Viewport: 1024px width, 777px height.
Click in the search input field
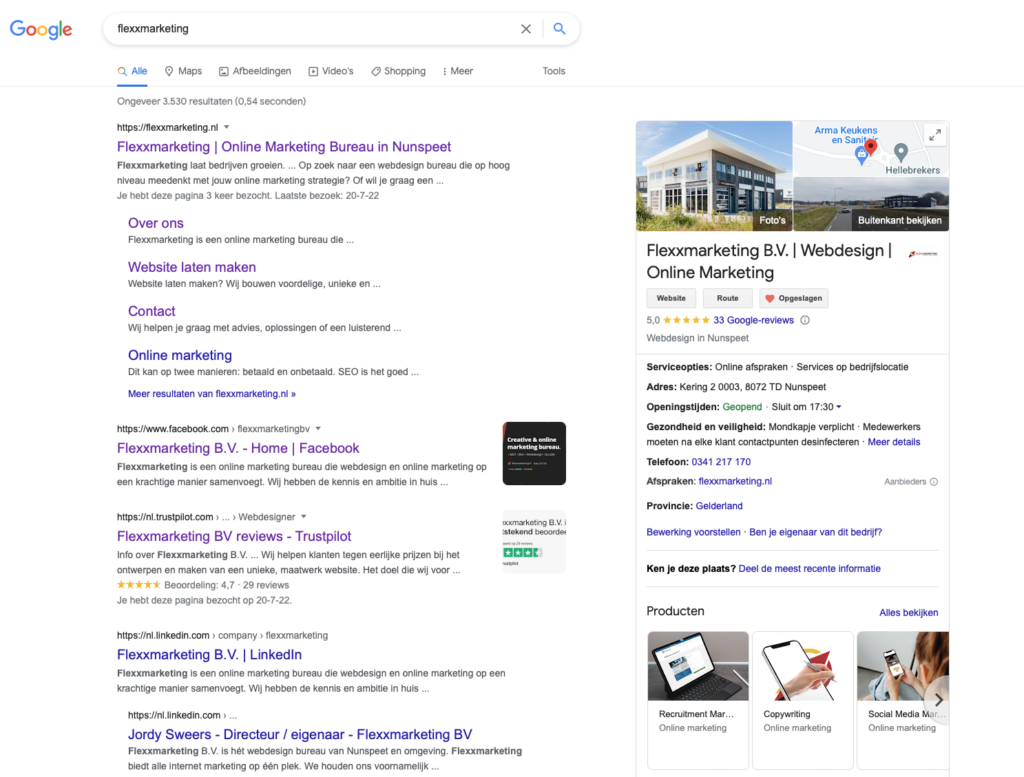(313, 29)
